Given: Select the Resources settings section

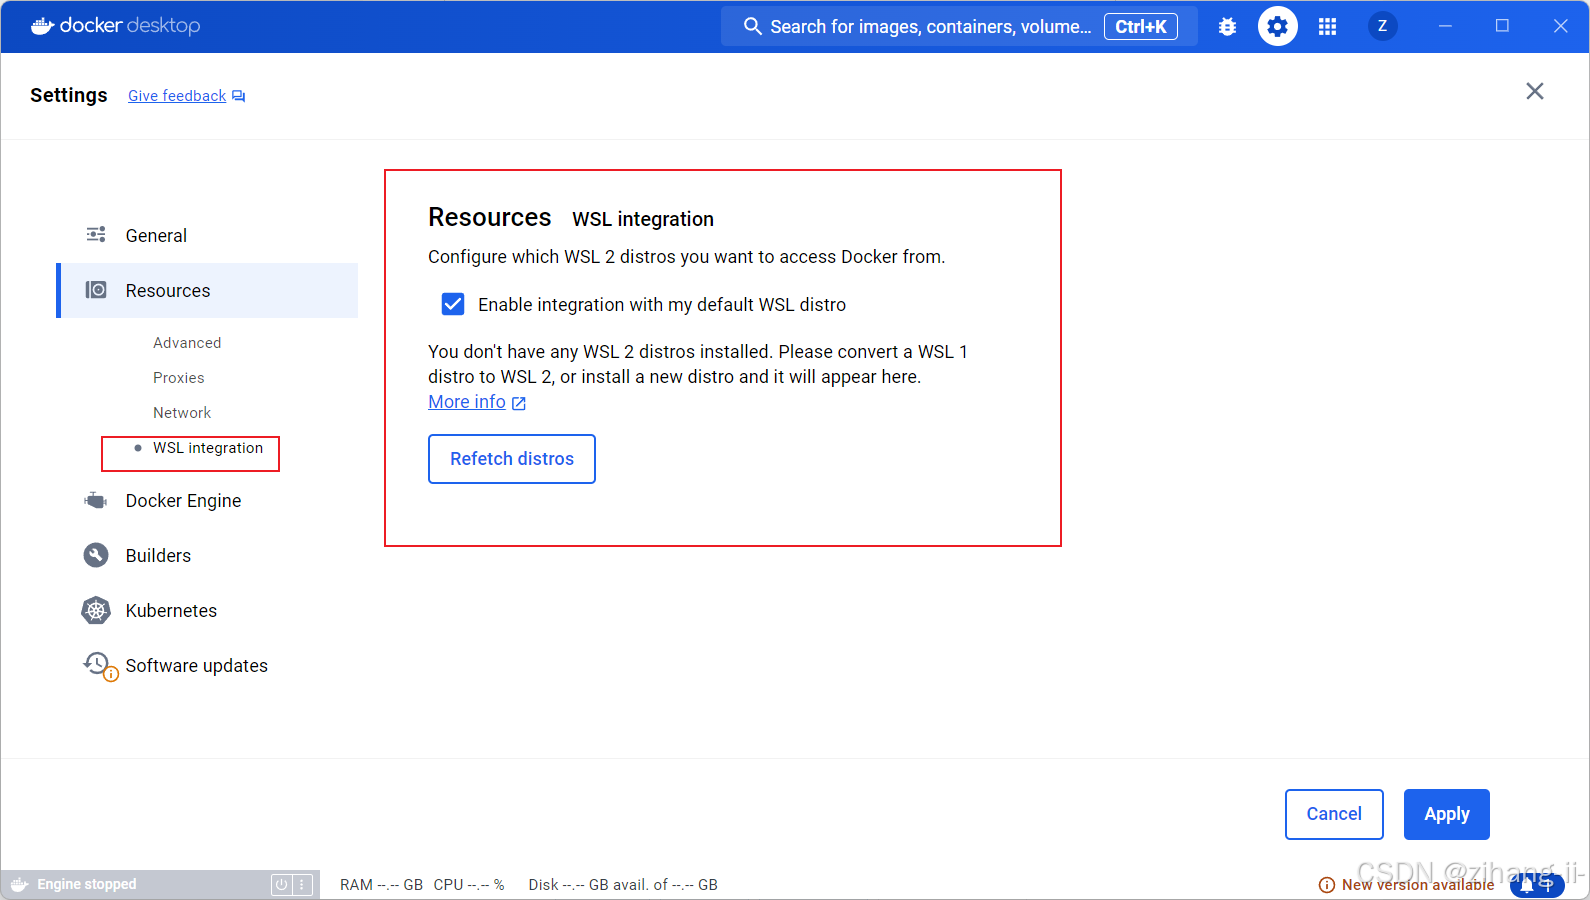Looking at the screenshot, I should pyautogui.click(x=207, y=291).
